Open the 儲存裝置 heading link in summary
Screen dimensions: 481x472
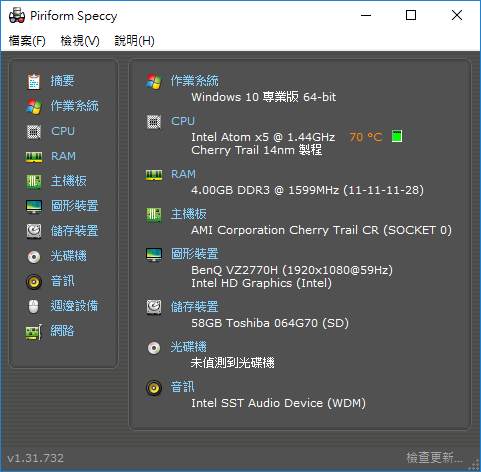tap(195, 307)
